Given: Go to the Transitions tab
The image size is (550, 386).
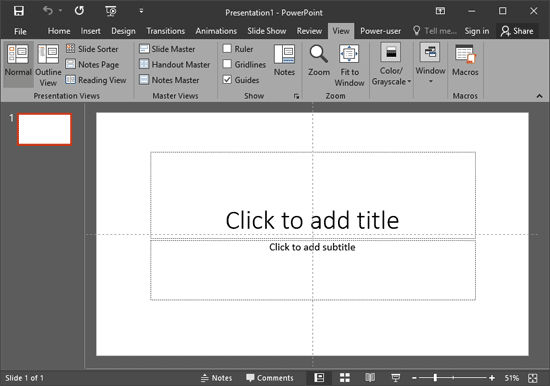Looking at the screenshot, I should tap(166, 31).
